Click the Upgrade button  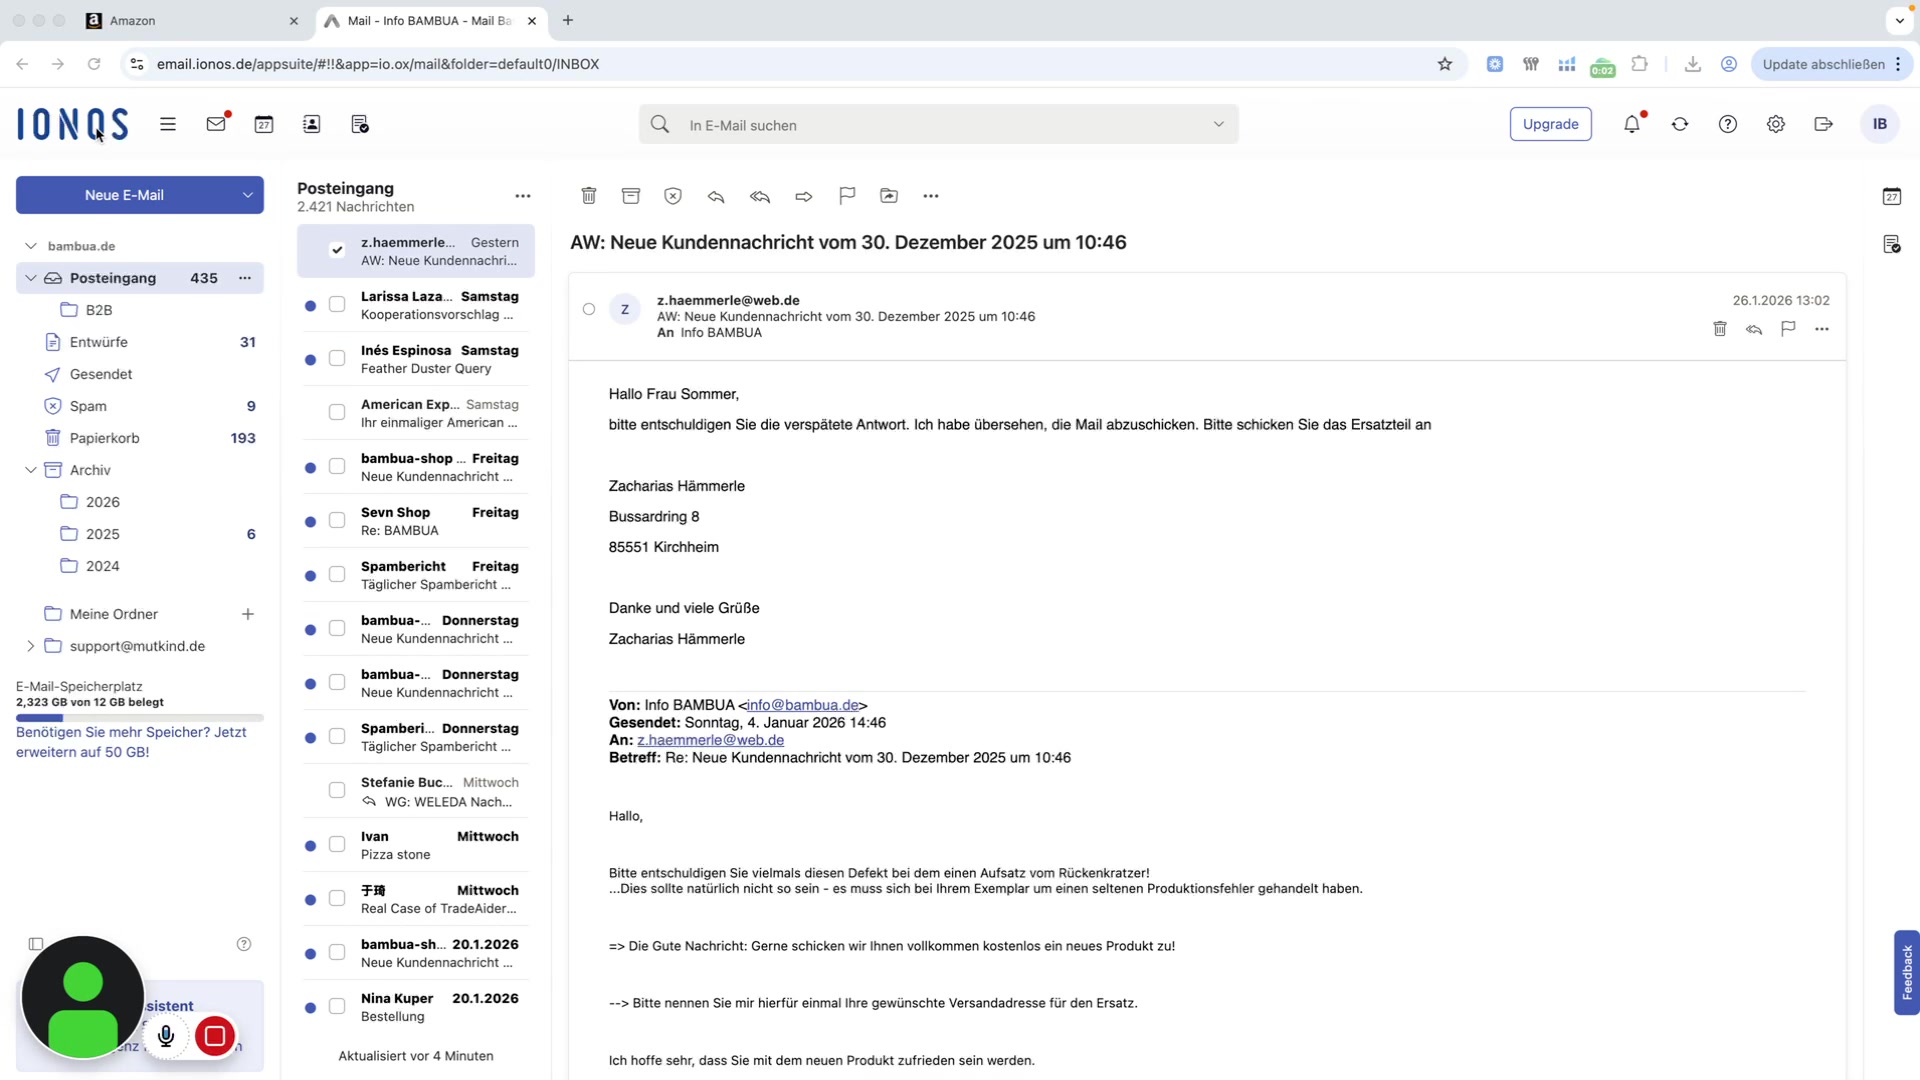(1550, 124)
